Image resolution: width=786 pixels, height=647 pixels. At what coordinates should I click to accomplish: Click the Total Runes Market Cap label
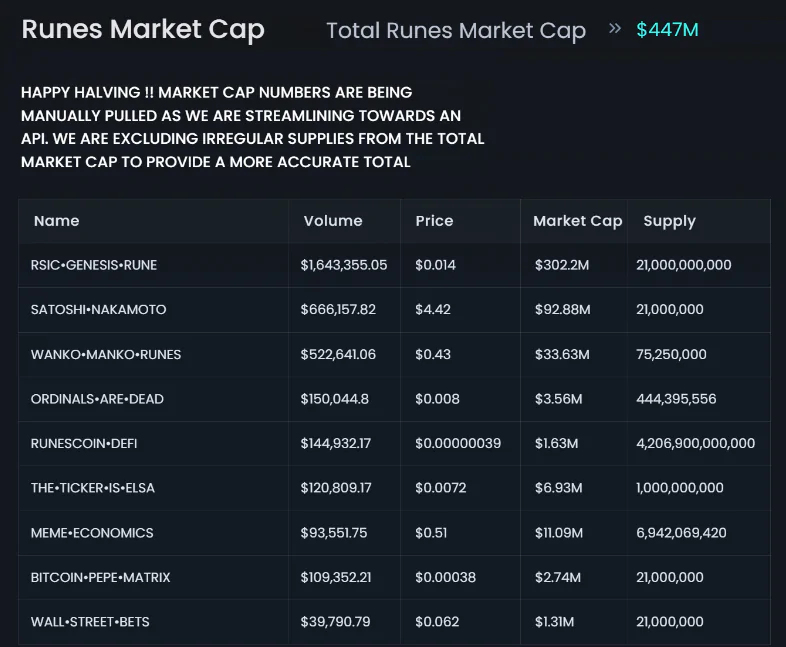456,31
